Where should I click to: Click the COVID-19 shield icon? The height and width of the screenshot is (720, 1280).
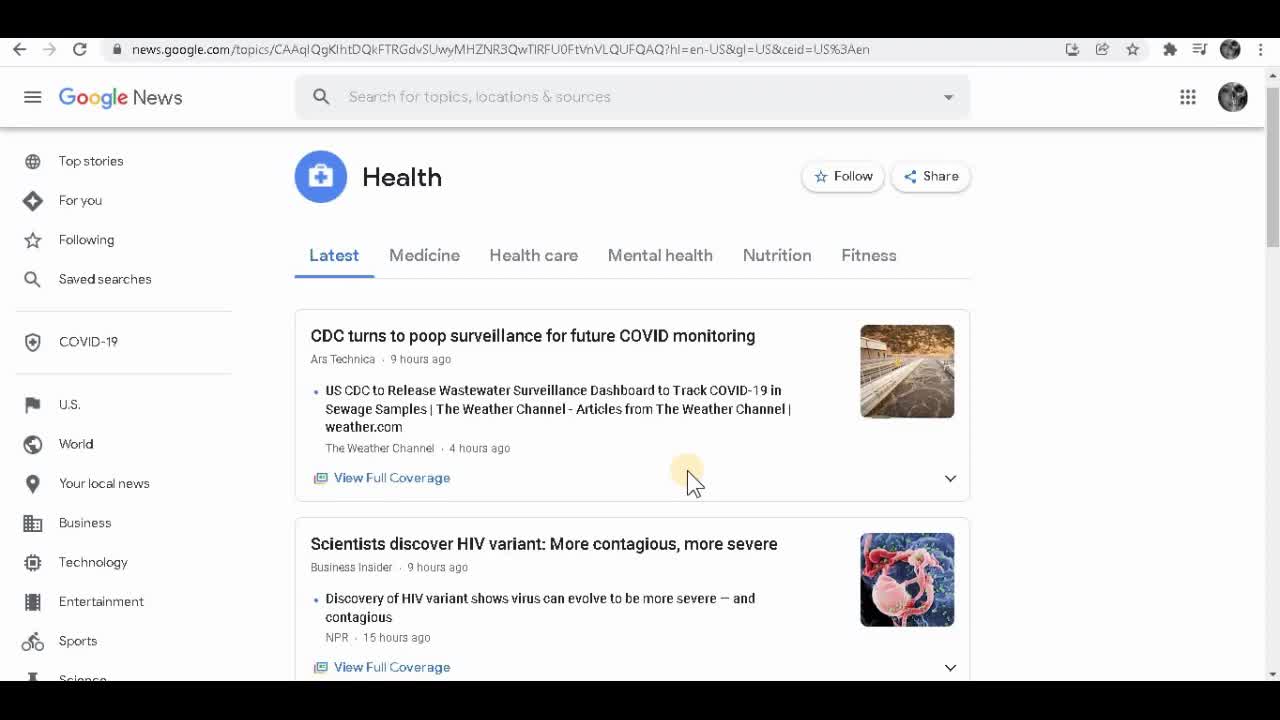point(33,342)
